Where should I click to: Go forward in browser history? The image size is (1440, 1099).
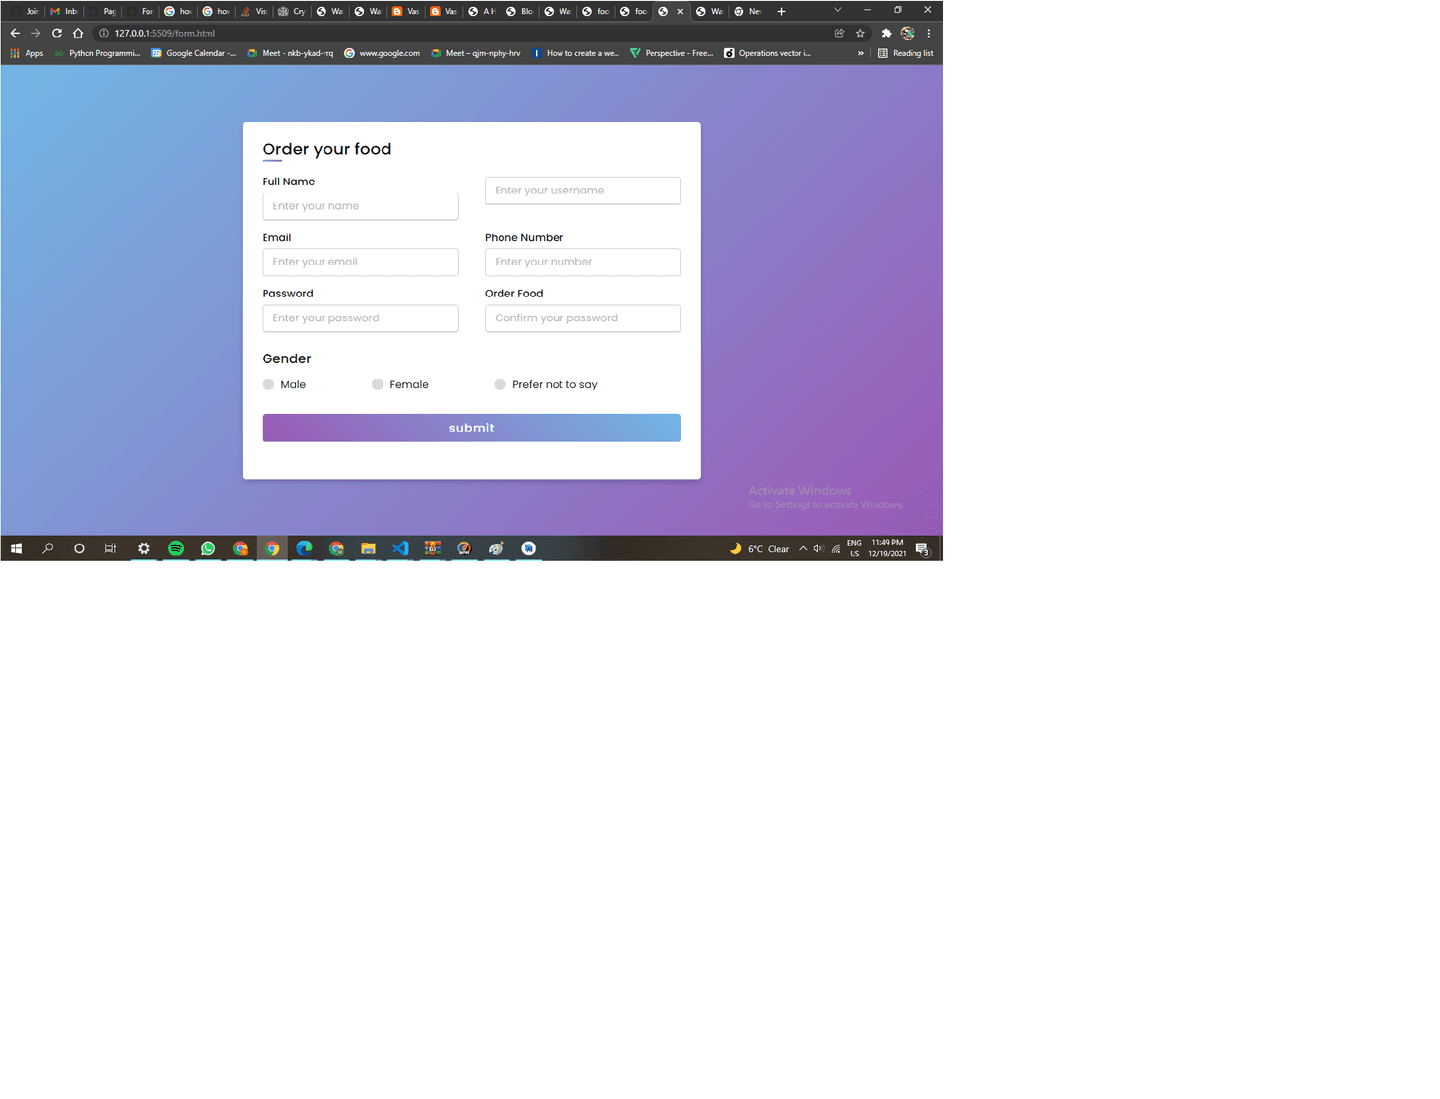tap(36, 33)
